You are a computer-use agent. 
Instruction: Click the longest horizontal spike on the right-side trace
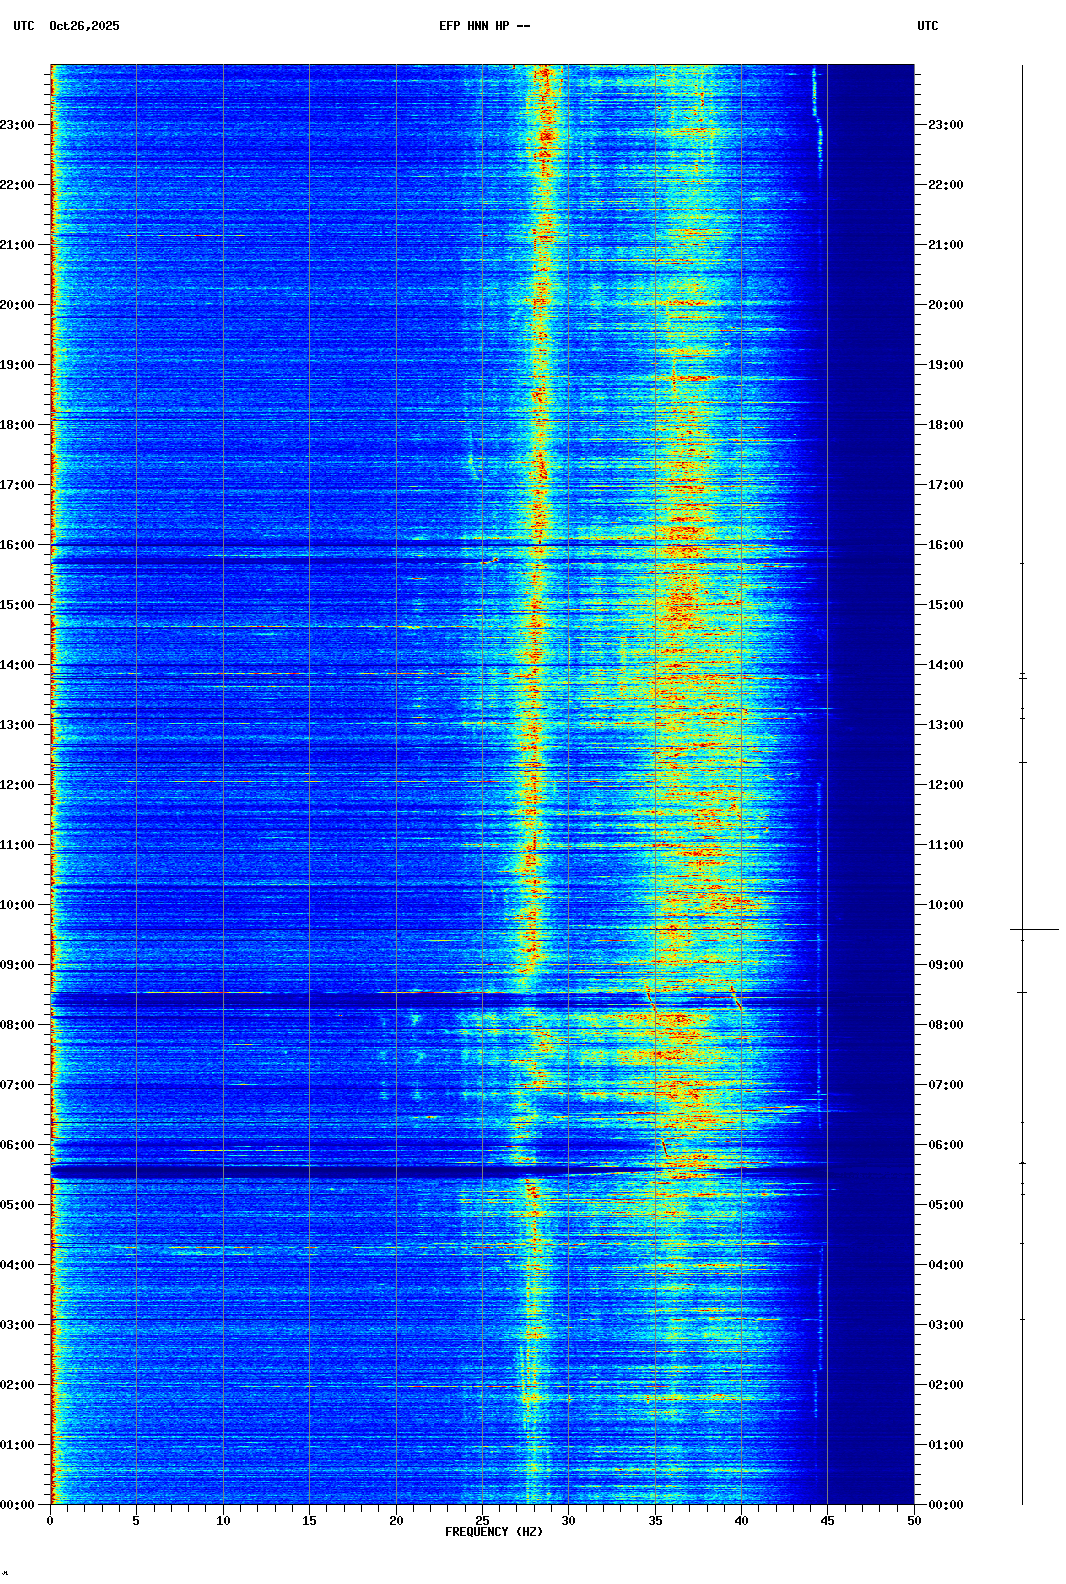[x=1034, y=930]
